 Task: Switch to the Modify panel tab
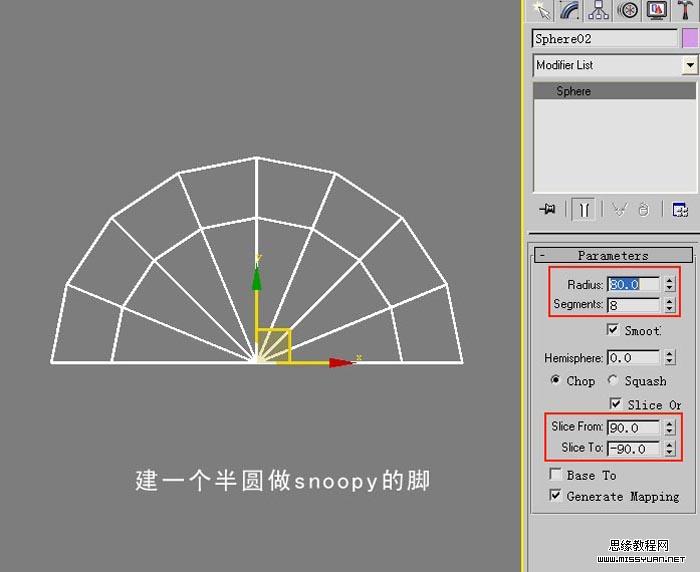pos(570,10)
